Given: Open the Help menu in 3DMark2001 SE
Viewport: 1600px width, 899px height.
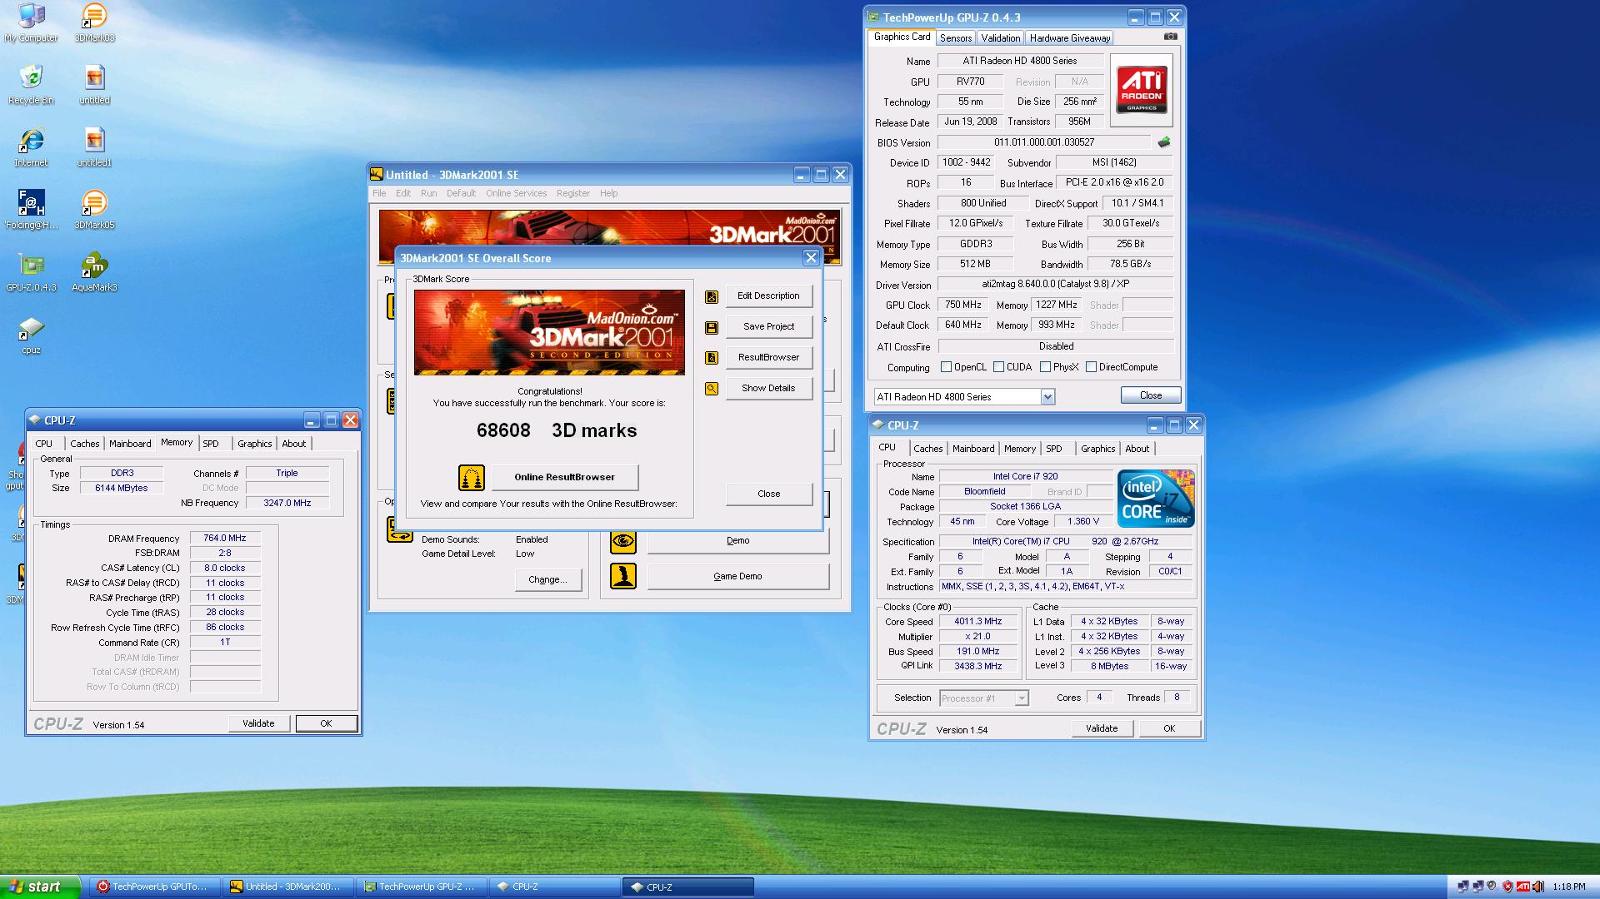Looking at the screenshot, I should click(609, 193).
